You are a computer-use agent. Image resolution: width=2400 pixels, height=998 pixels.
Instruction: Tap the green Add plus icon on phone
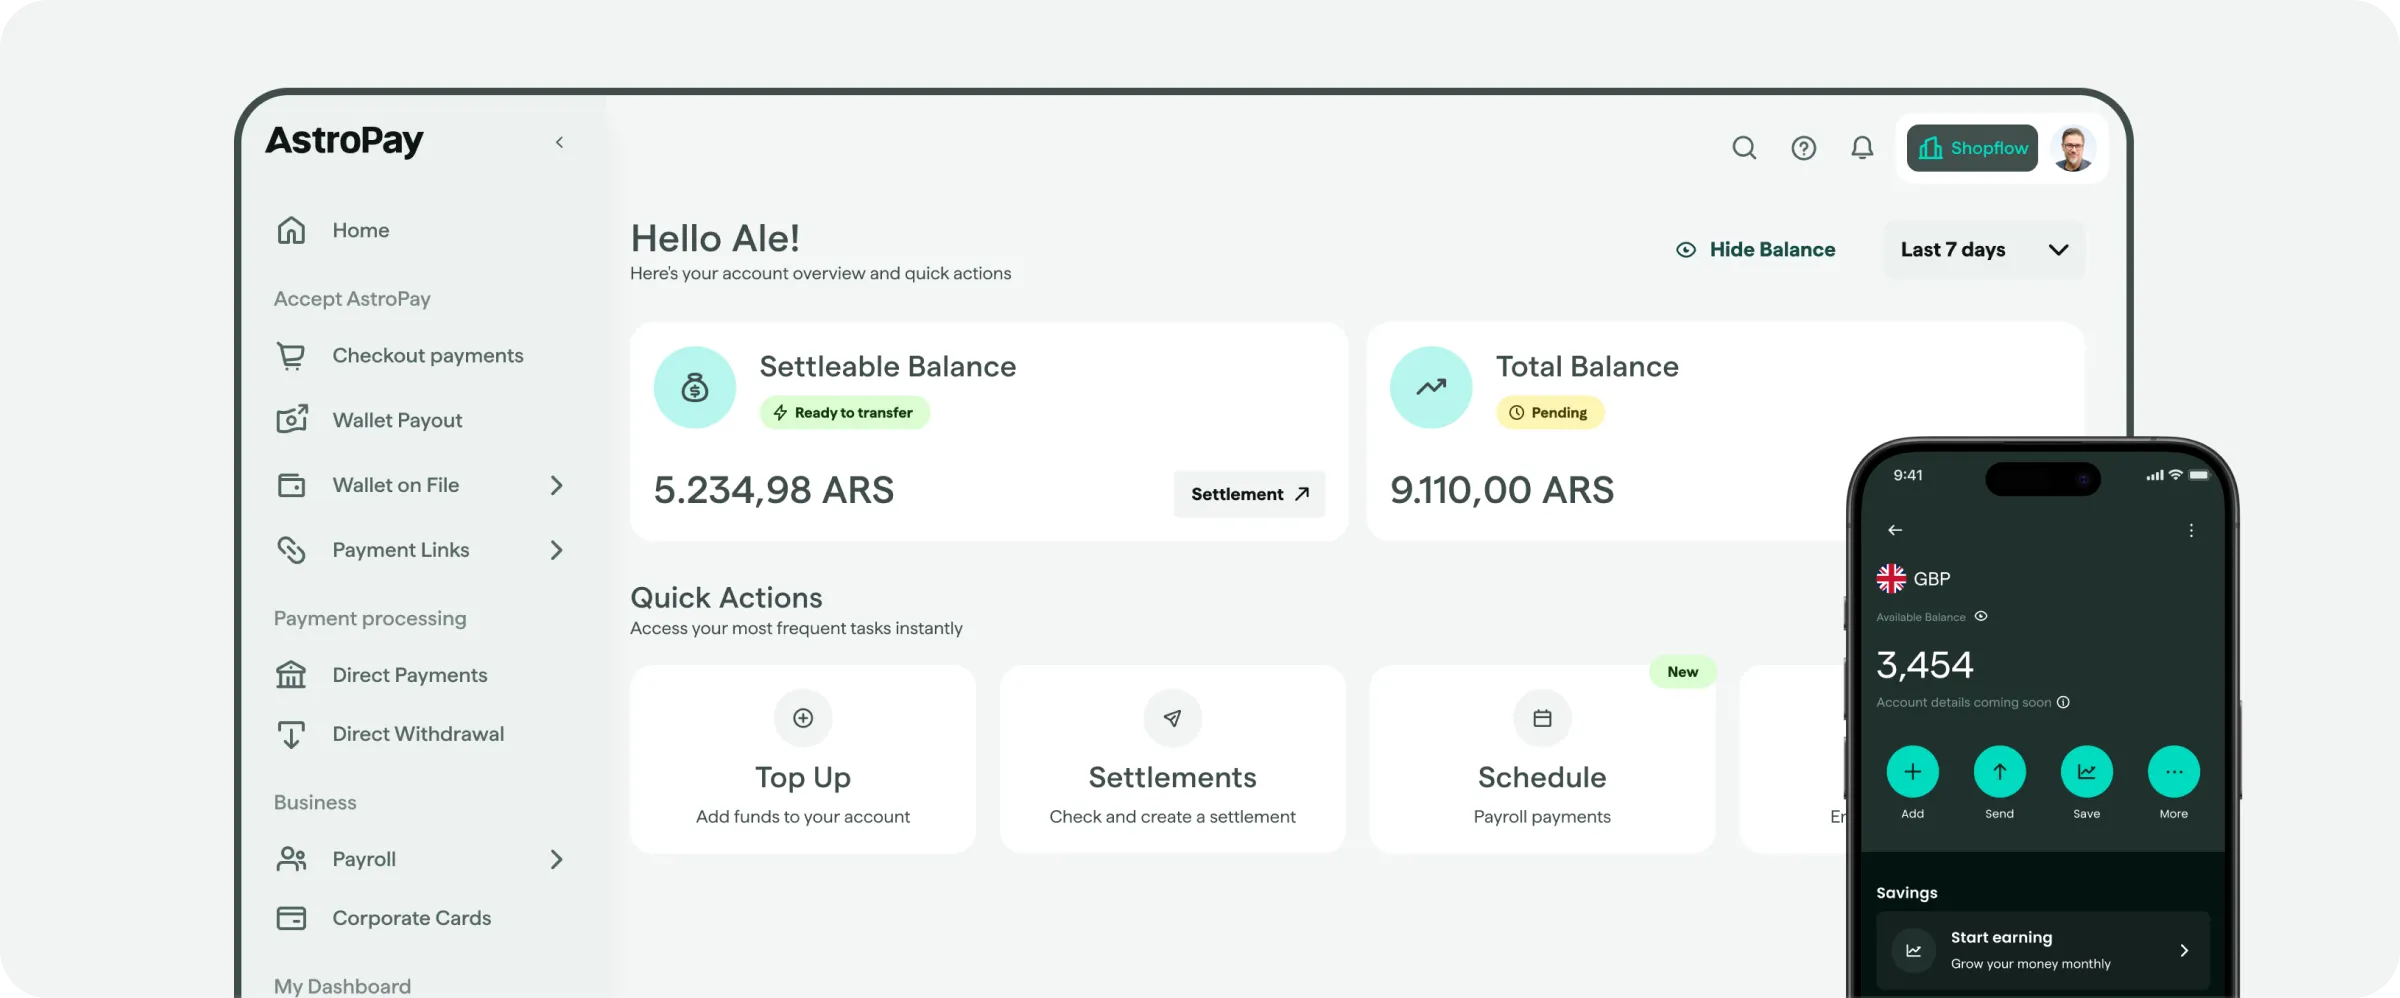[1912, 772]
